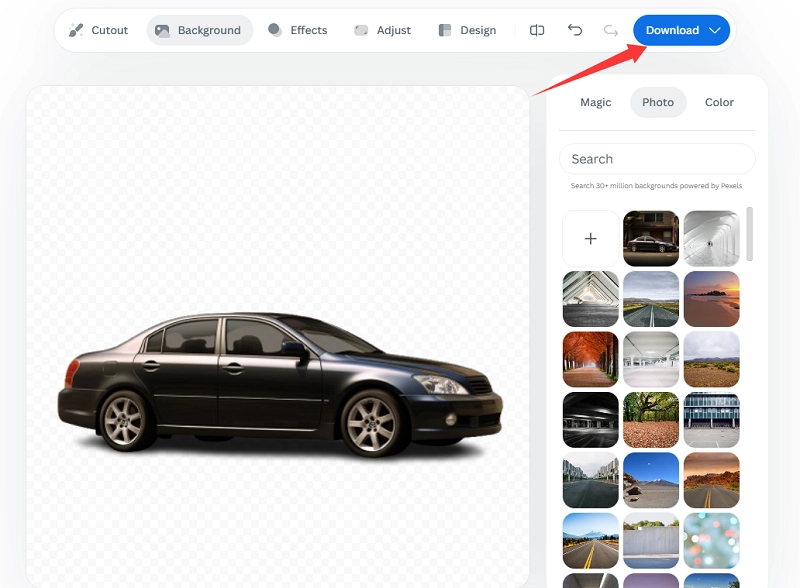Switch to the Magic backgrounds tab
This screenshot has height=588, width=800.
596,102
